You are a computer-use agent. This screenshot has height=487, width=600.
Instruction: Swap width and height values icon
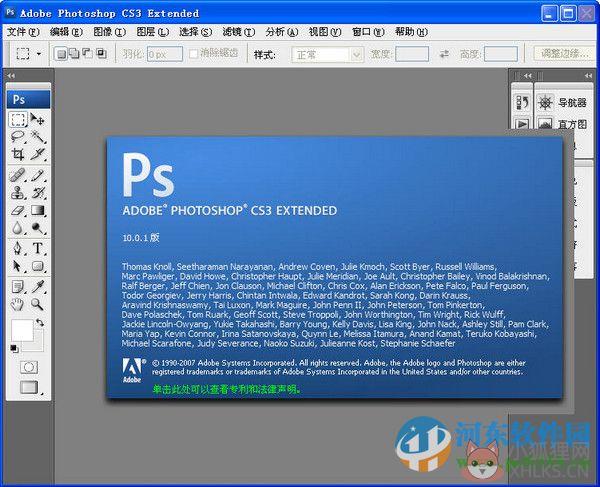pyautogui.click(x=444, y=54)
